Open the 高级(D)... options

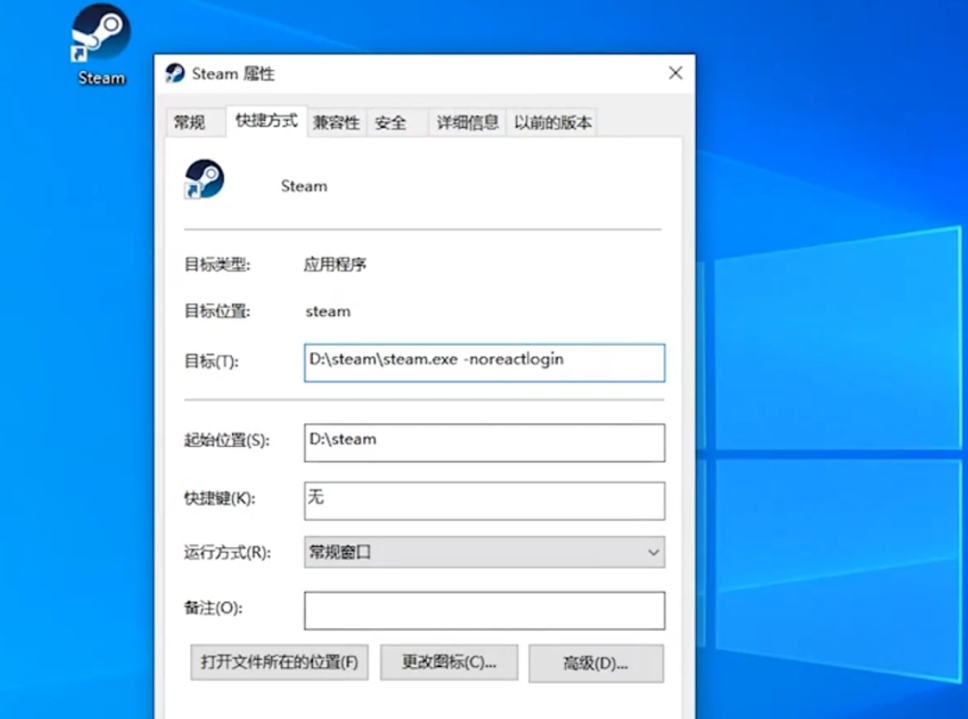click(x=595, y=663)
